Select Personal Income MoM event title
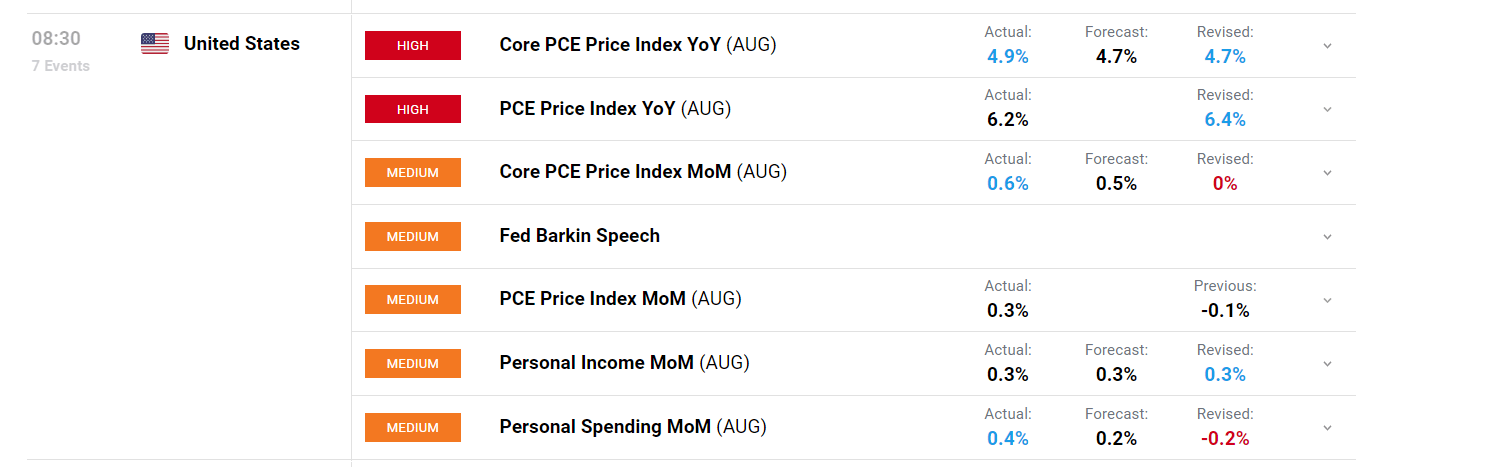The height and width of the screenshot is (467, 1498). tap(624, 363)
